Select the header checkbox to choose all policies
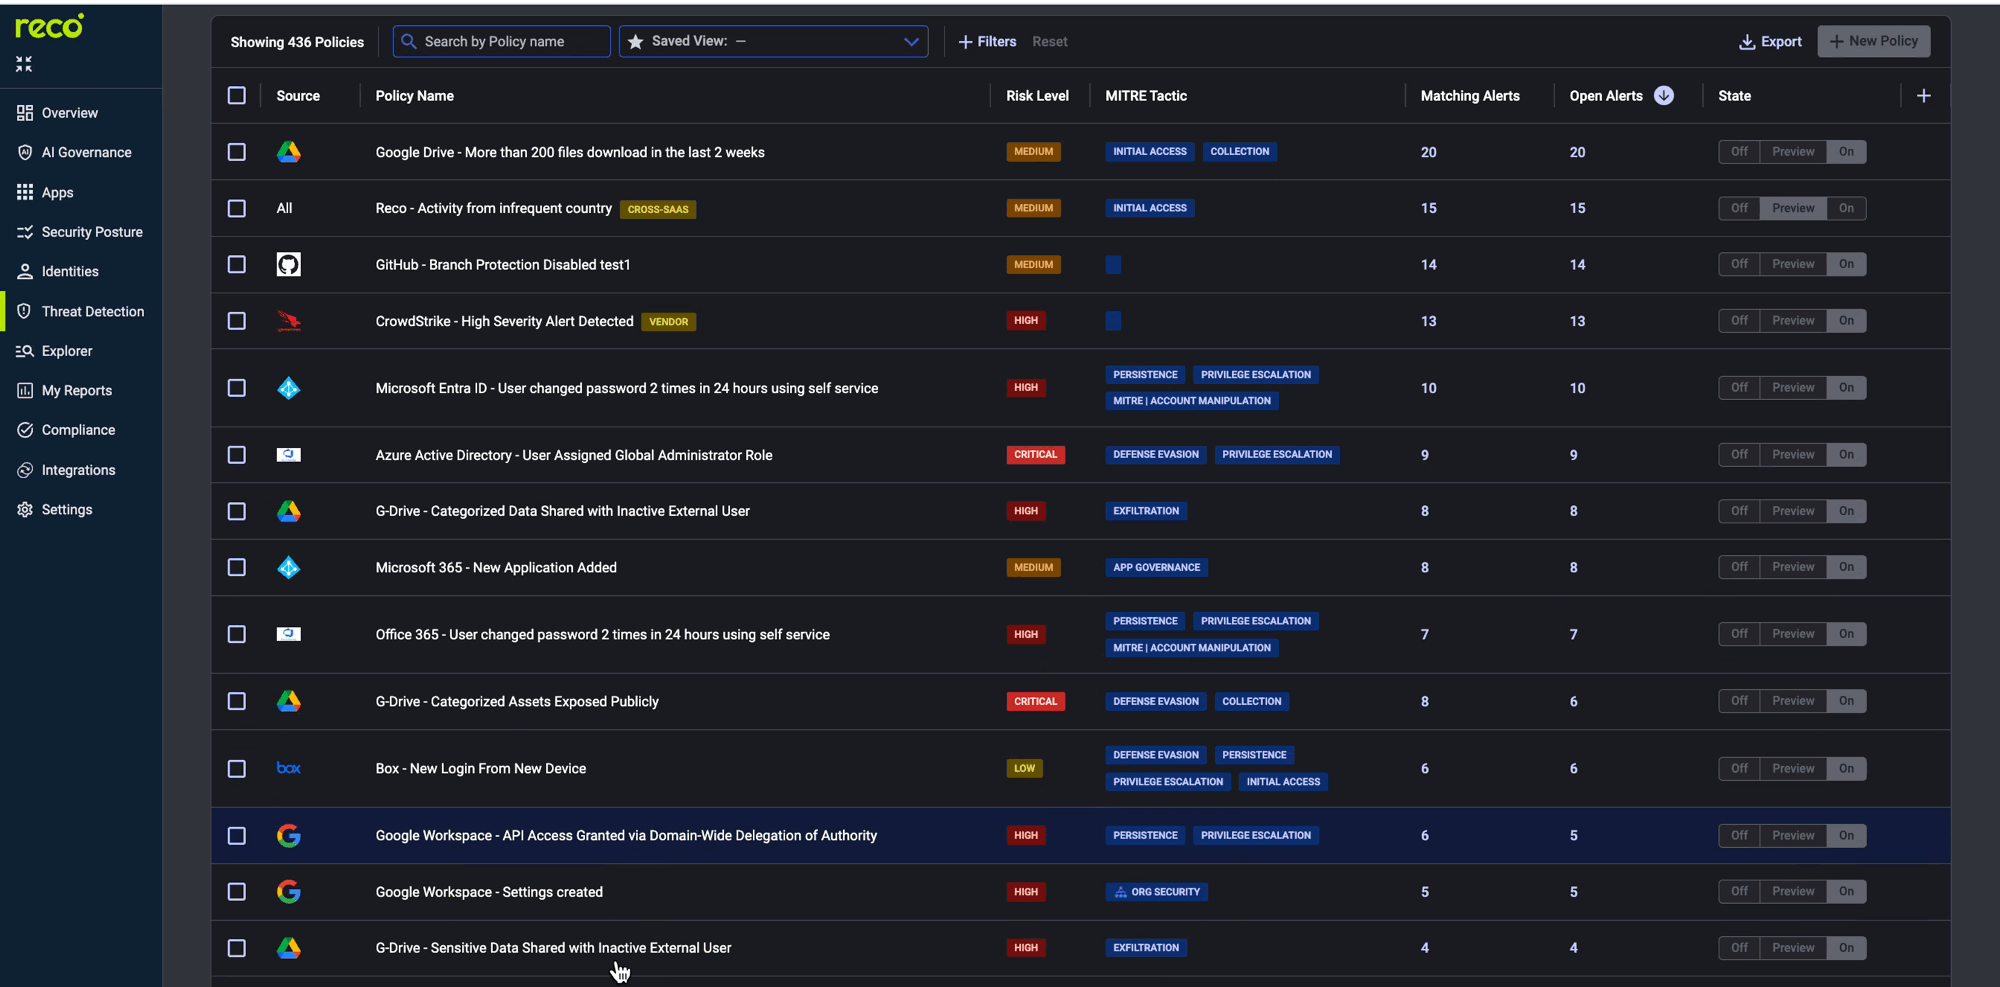This screenshot has width=2000, height=987. click(x=237, y=95)
